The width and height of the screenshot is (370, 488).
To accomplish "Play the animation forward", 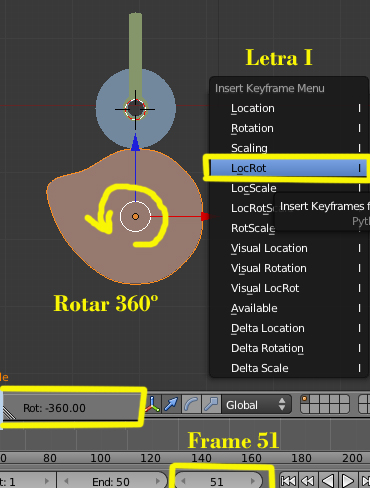I will (348, 481).
